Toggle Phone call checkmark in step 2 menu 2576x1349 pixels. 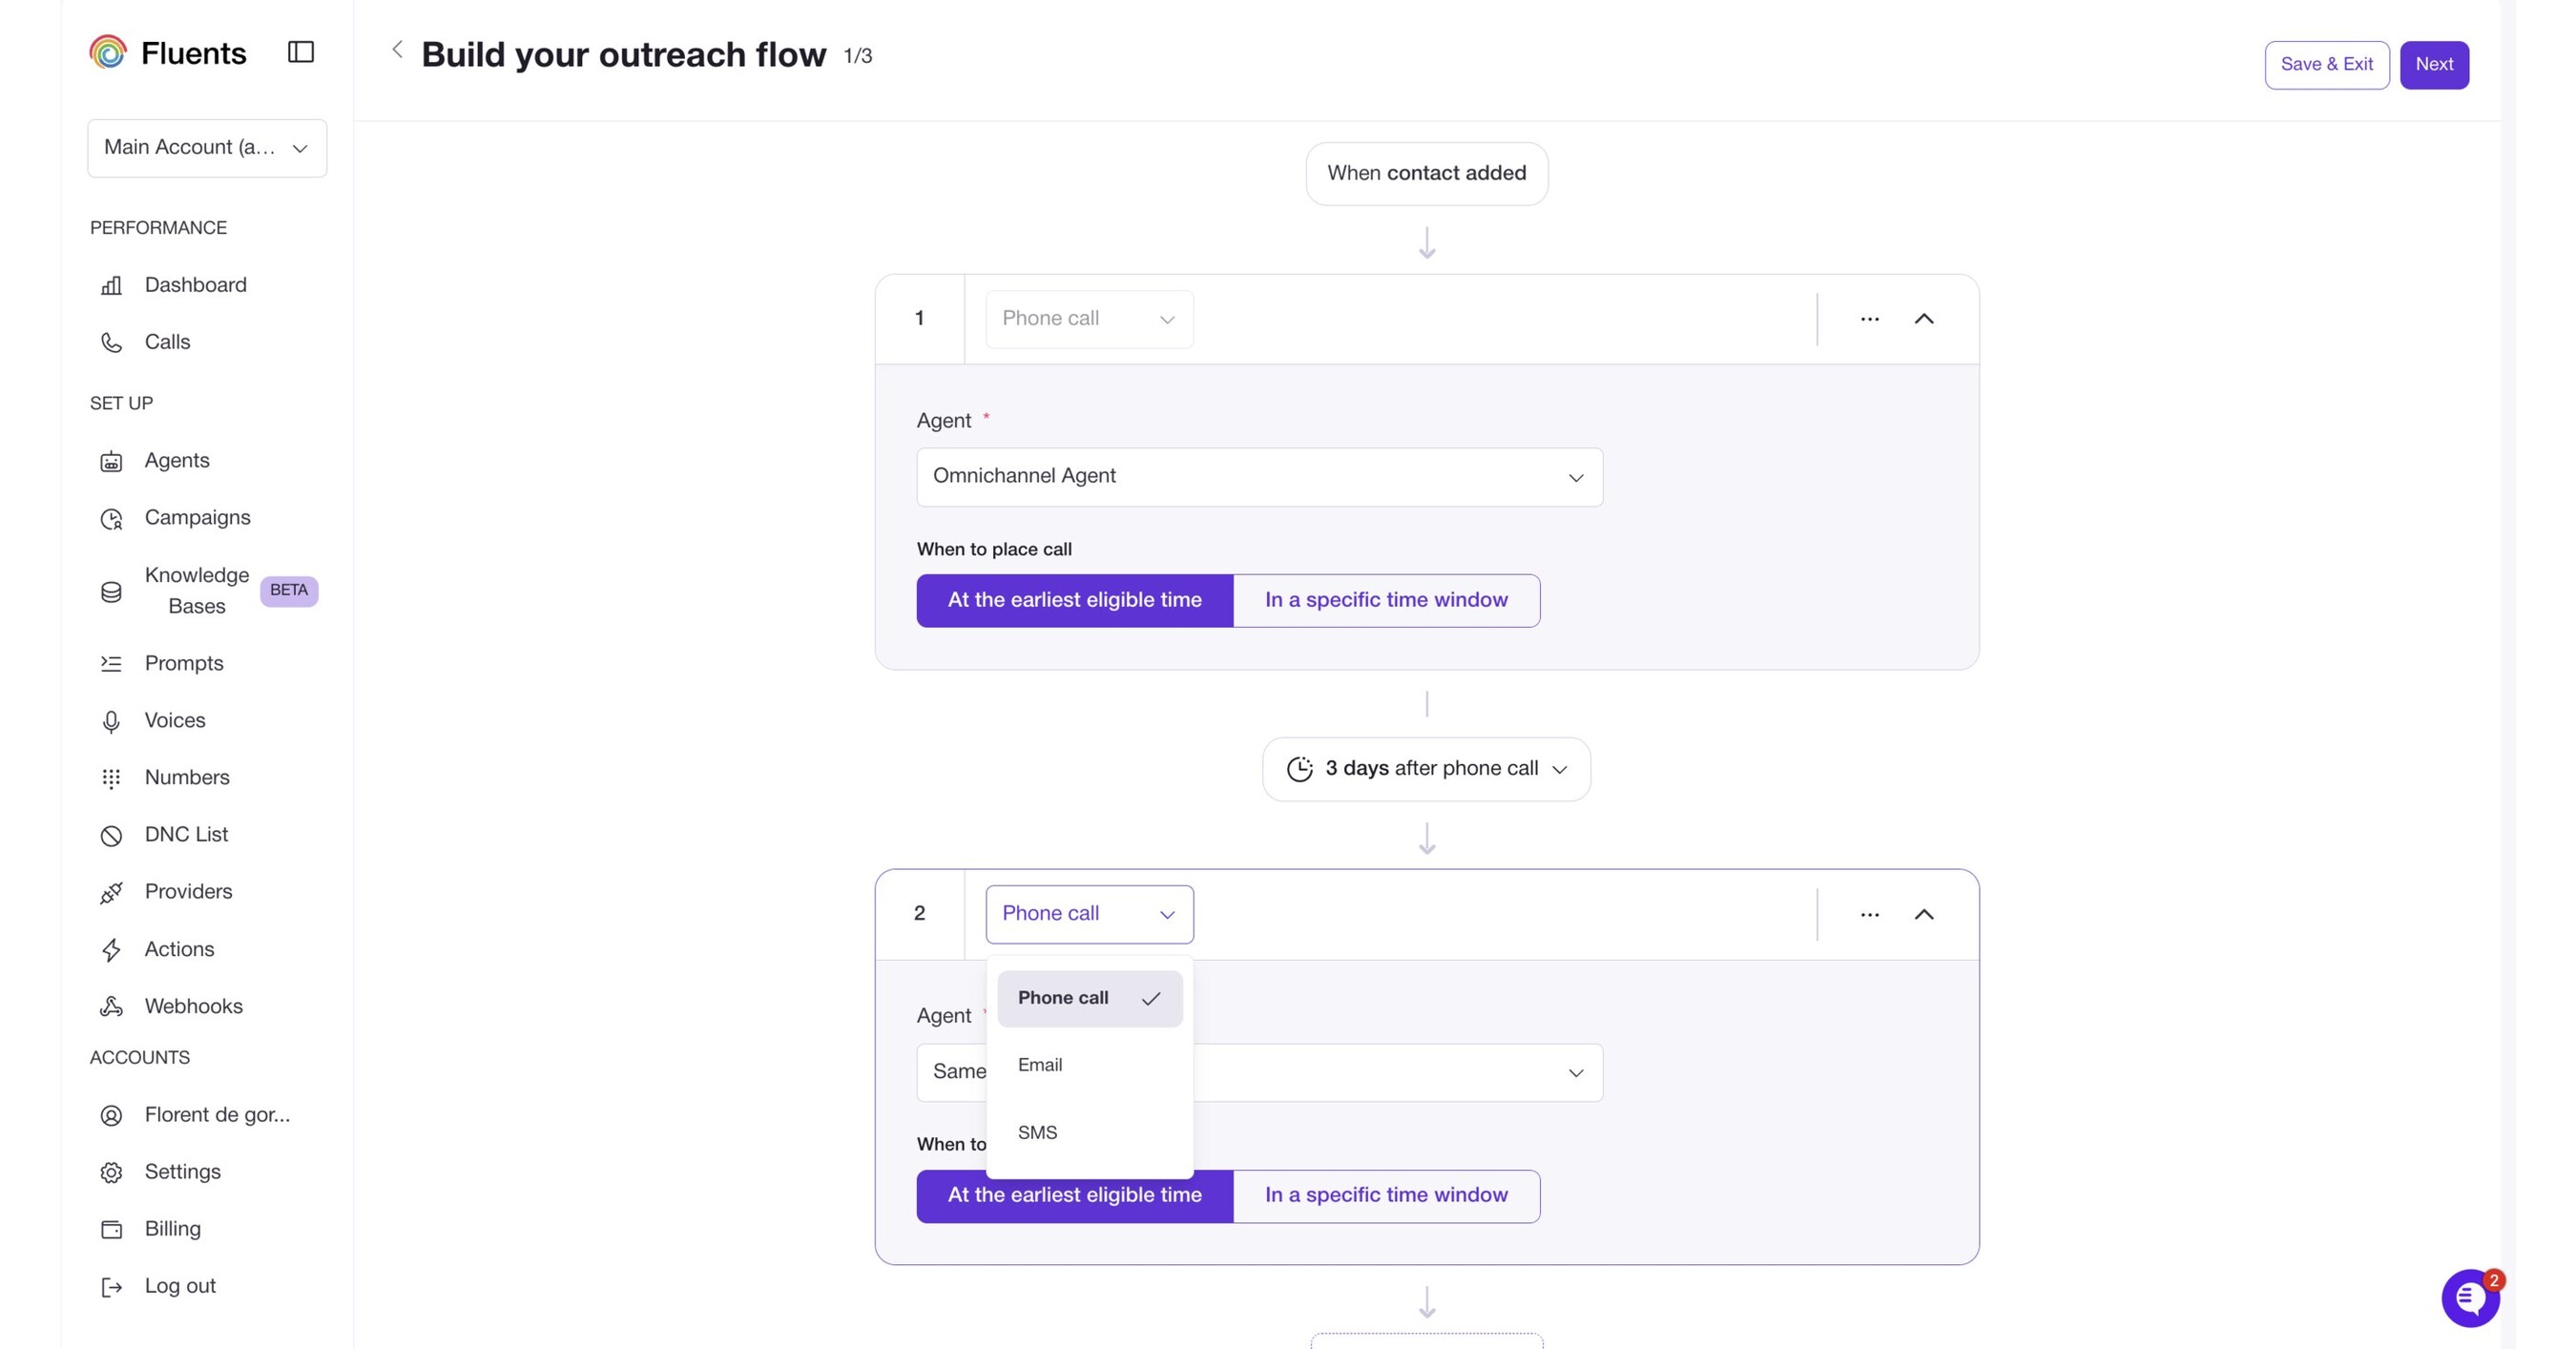click(1089, 997)
